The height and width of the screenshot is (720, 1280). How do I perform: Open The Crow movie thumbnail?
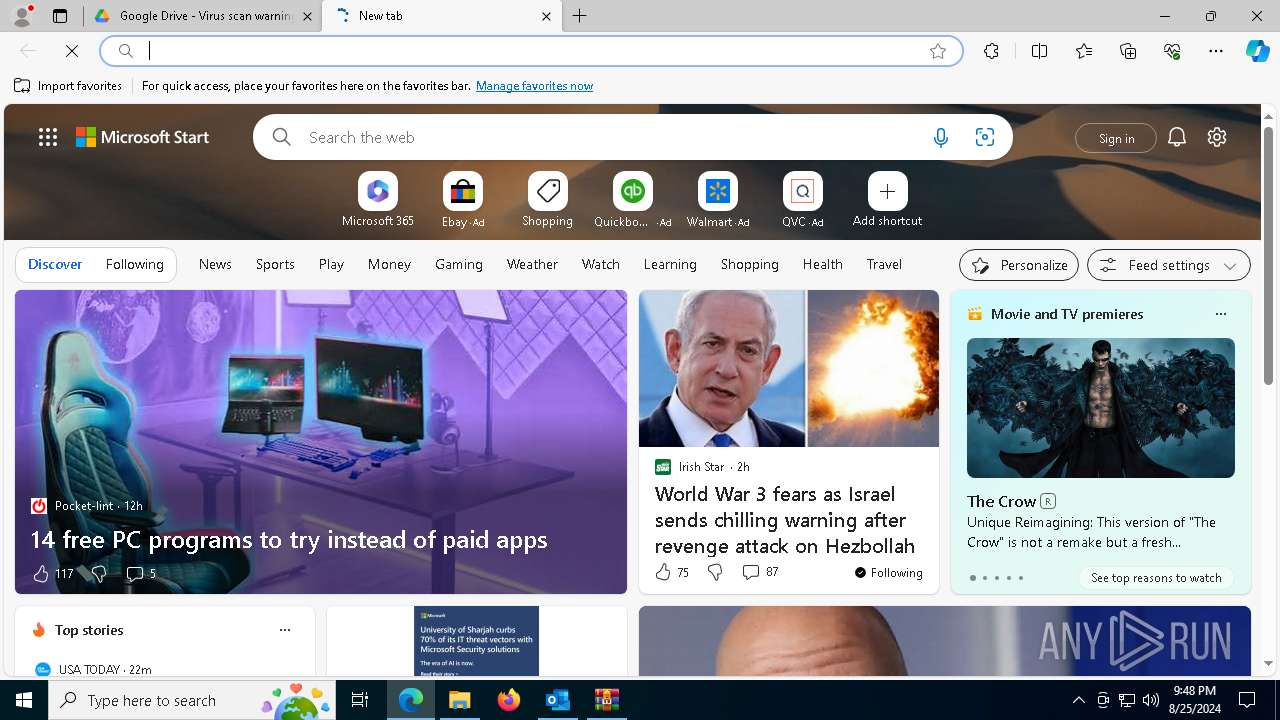[1100, 408]
